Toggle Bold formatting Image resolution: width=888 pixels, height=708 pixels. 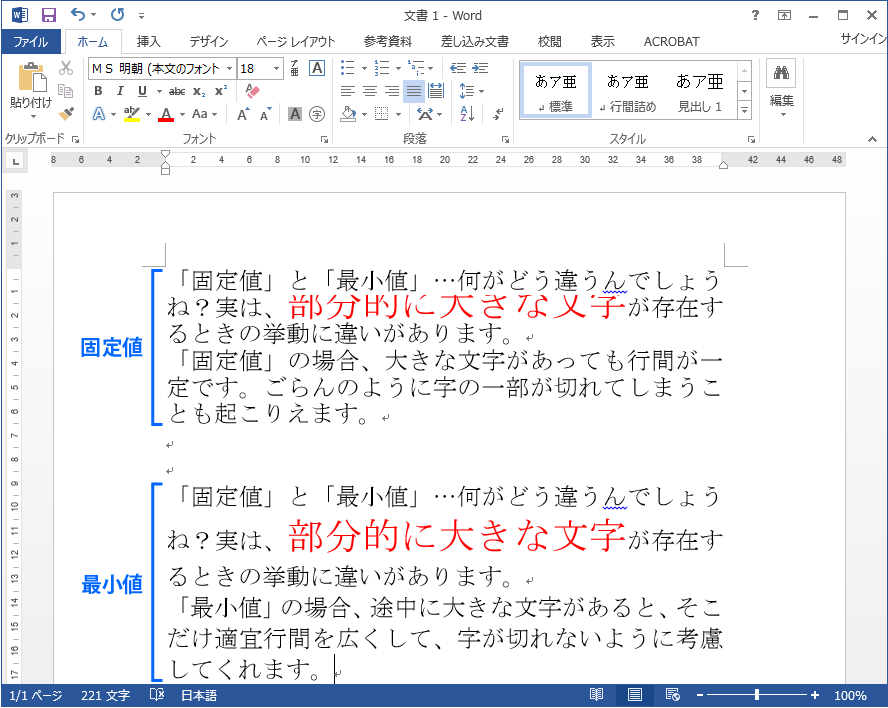click(98, 91)
